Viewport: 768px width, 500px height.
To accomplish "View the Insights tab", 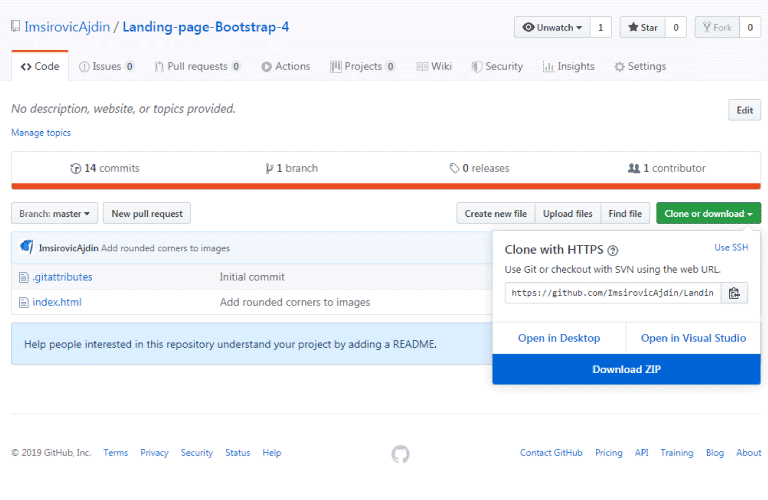I will (569, 66).
